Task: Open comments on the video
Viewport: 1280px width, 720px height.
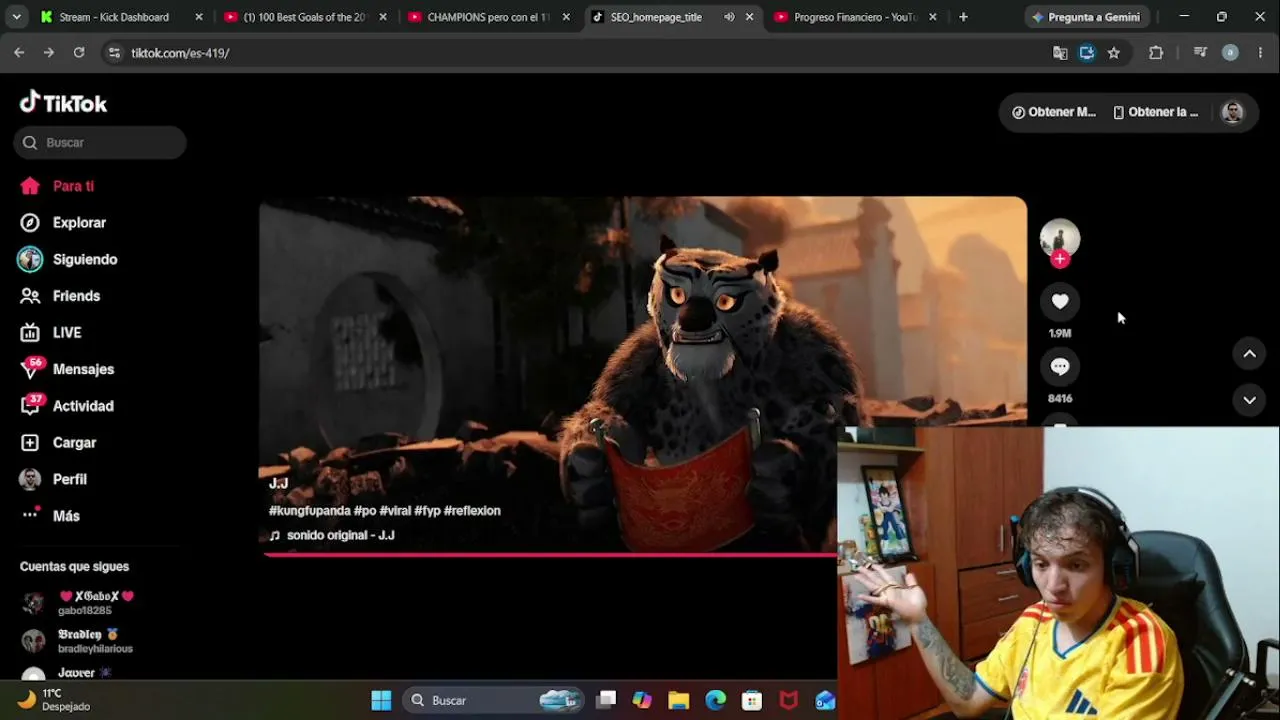Action: [1060, 367]
